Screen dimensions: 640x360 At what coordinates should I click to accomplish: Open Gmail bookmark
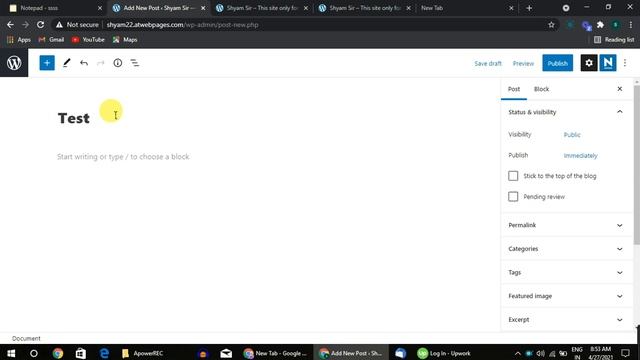pyautogui.click(x=51, y=40)
